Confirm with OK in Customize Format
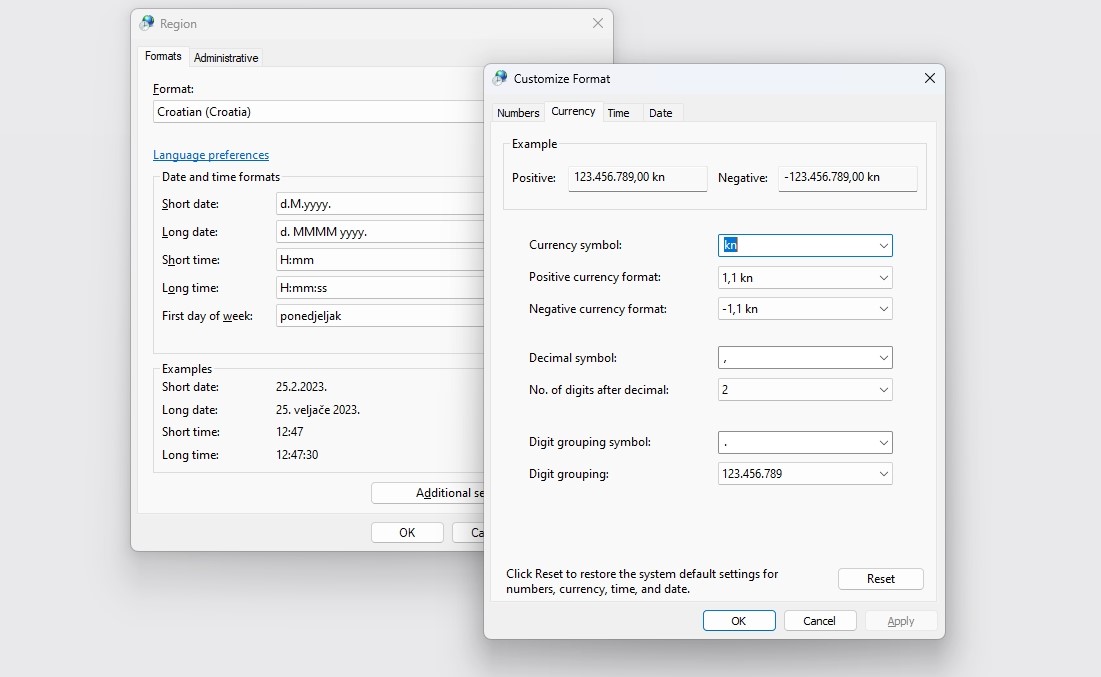Screen dimensions: 1101x677 (x=738, y=621)
